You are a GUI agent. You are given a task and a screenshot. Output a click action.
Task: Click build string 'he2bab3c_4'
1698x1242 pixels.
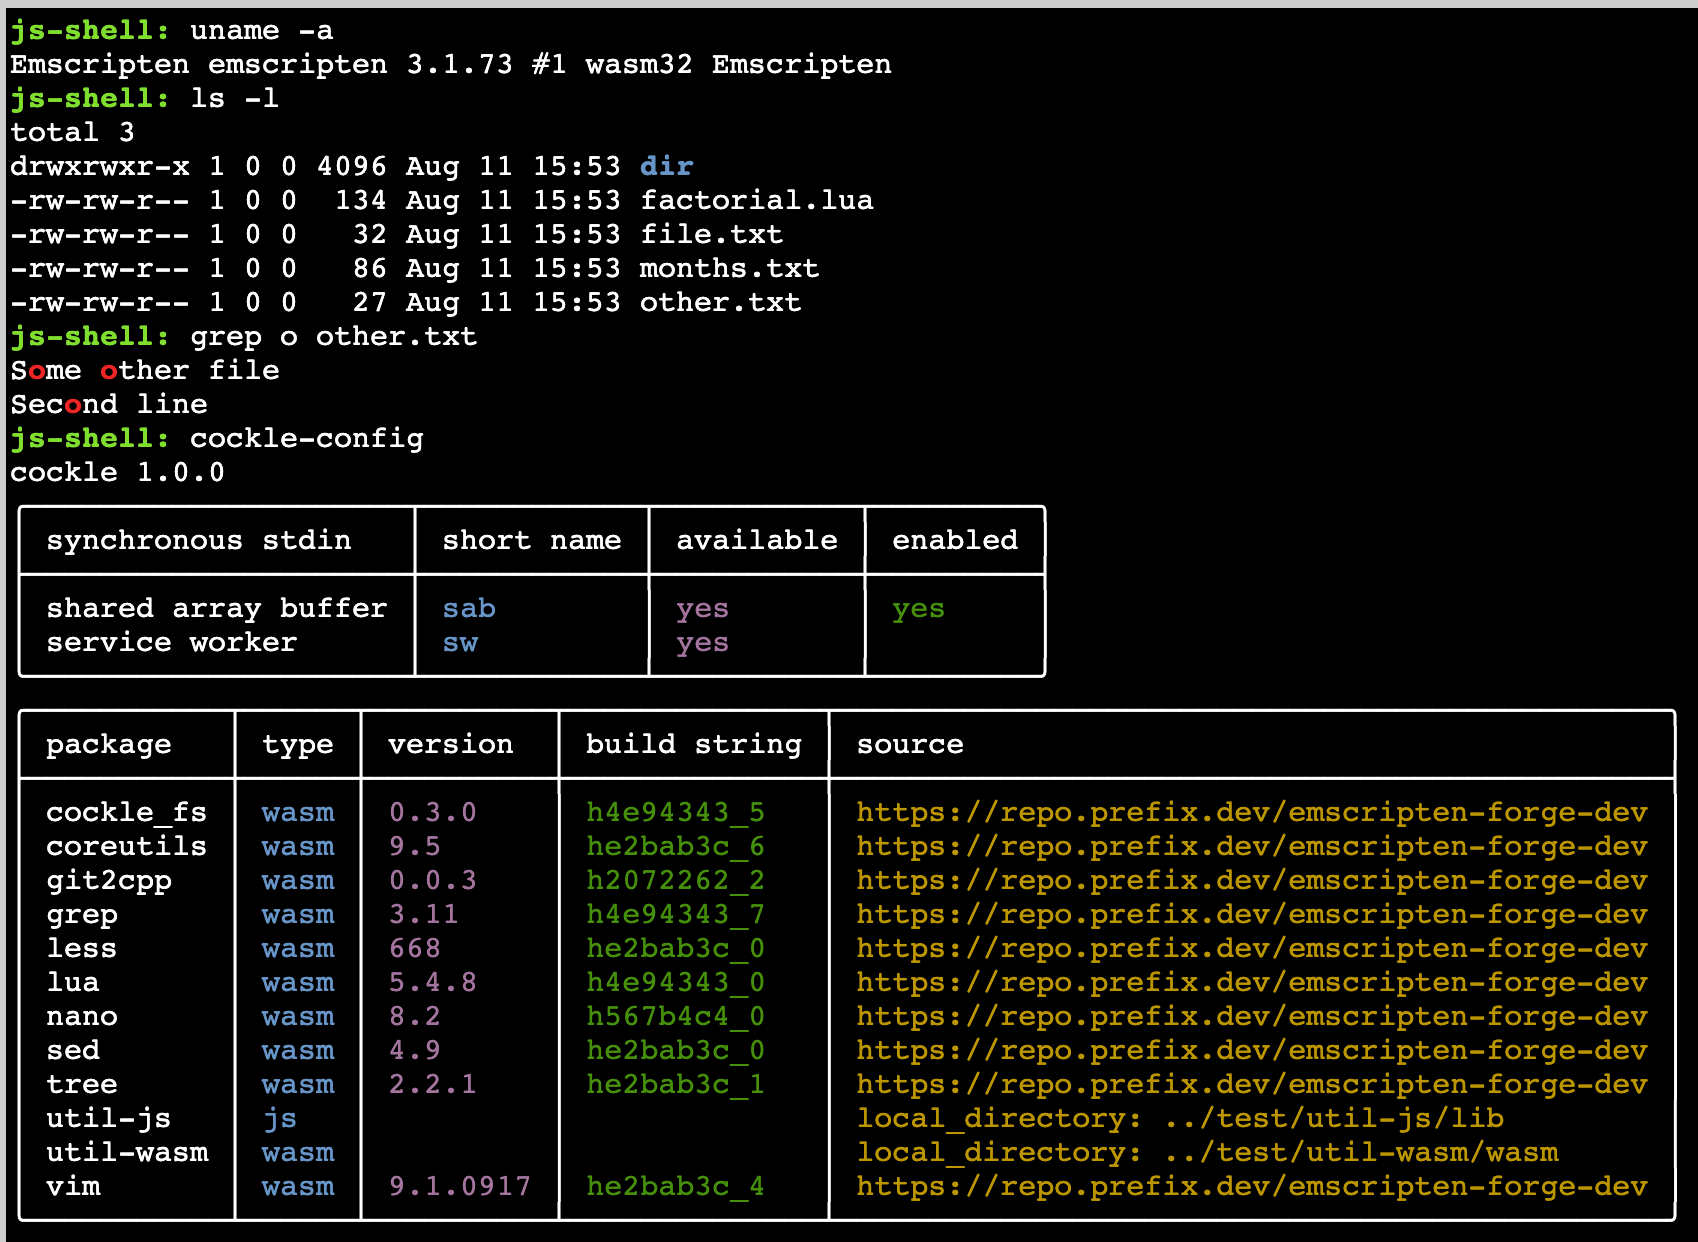coord(676,1187)
